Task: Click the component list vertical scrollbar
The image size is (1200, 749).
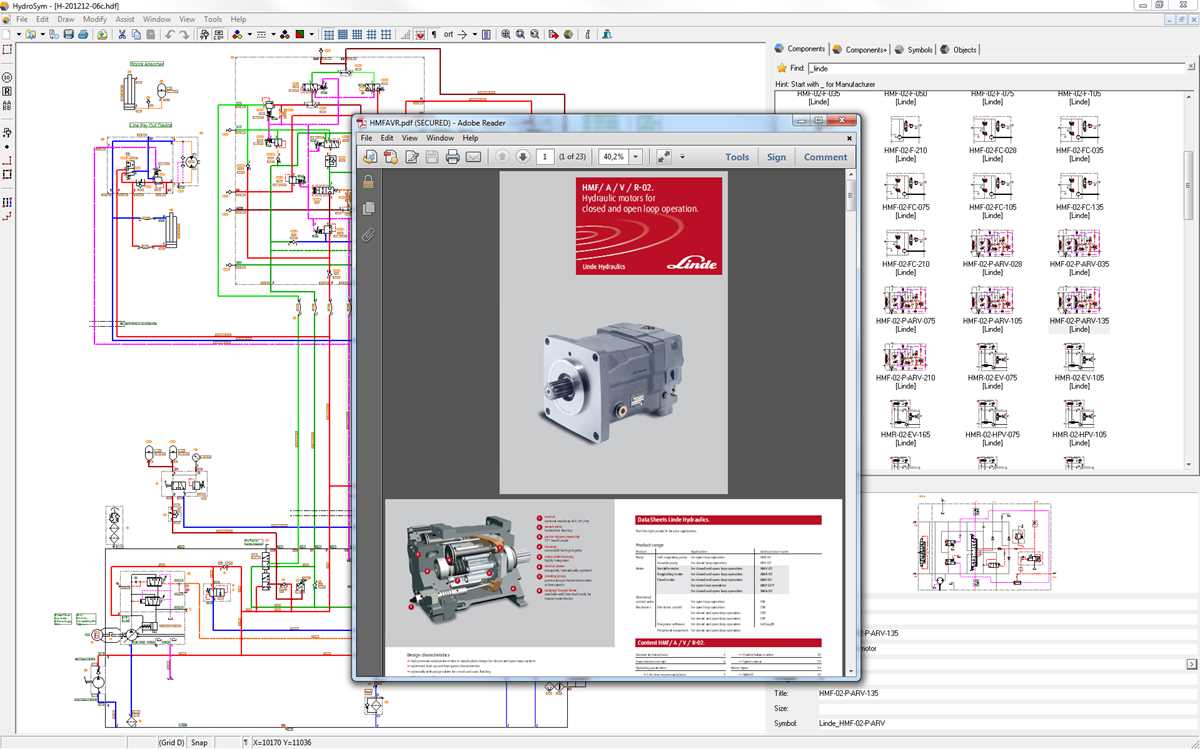Action: click(1190, 280)
